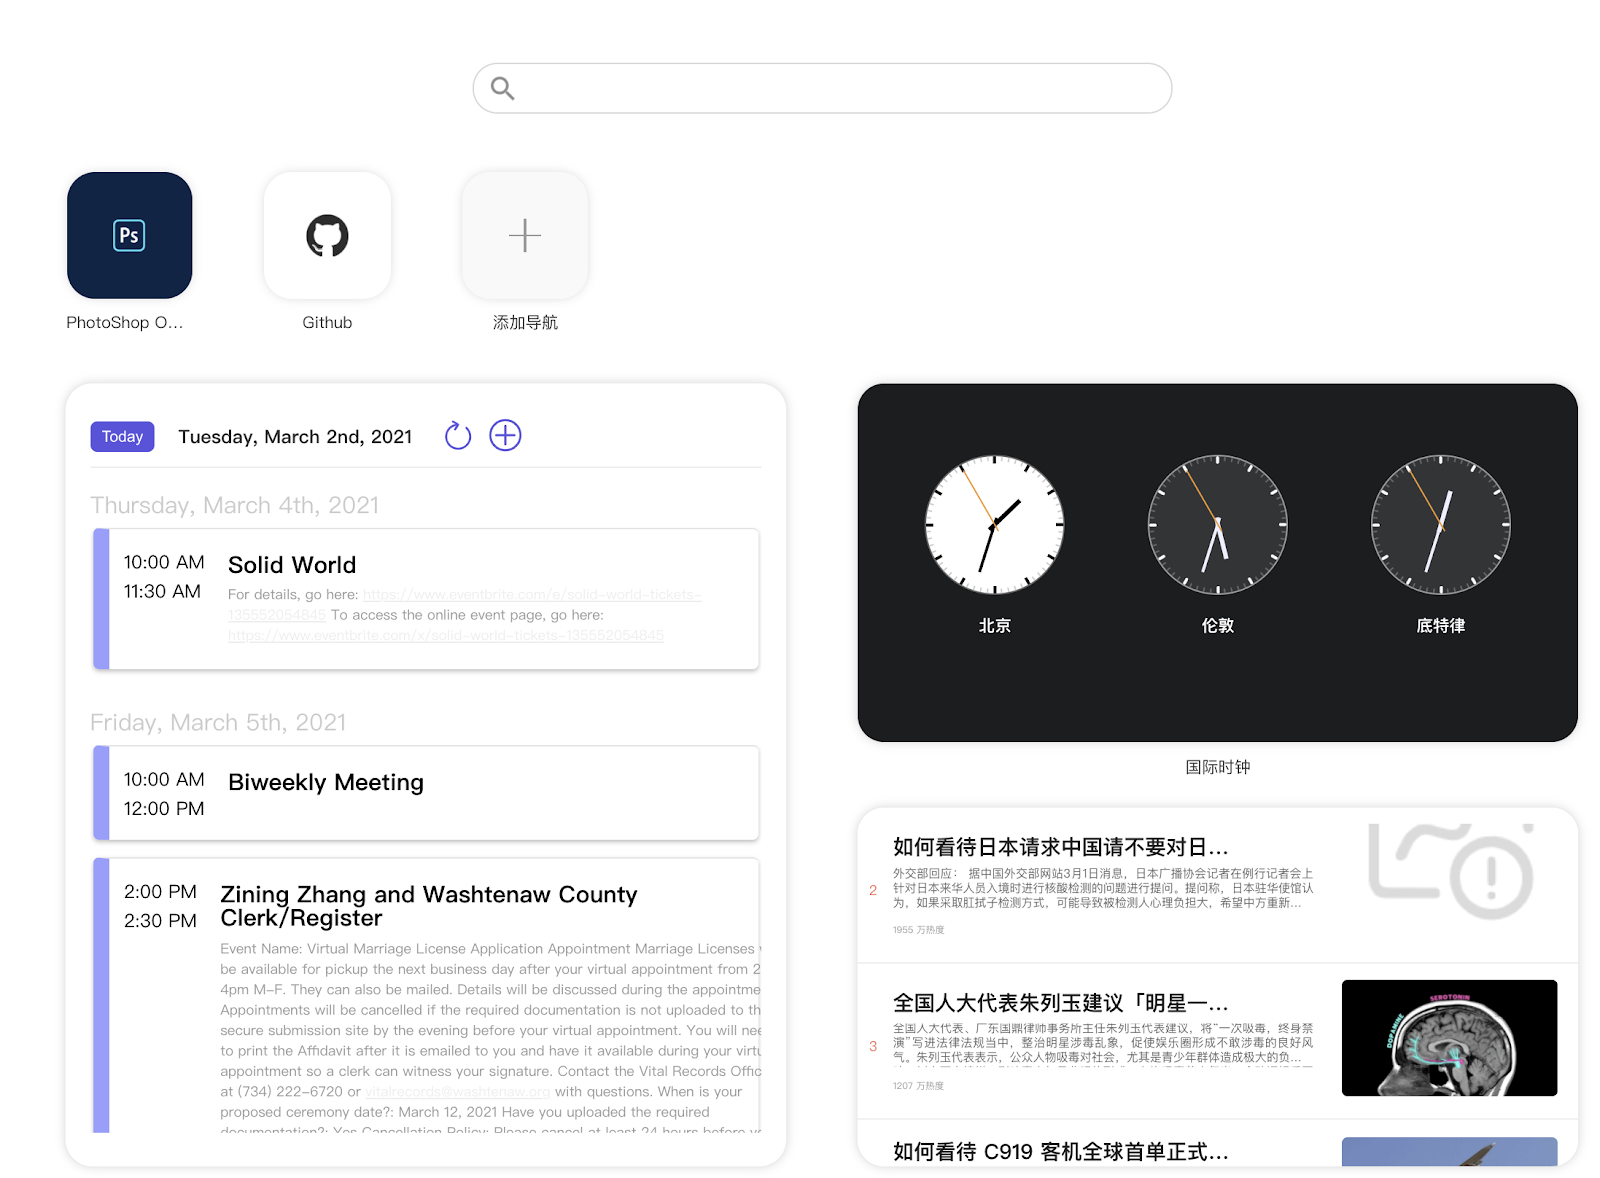
Task: Click the C919 aircraft news thumbnail
Action: [x=1449, y=1151]
